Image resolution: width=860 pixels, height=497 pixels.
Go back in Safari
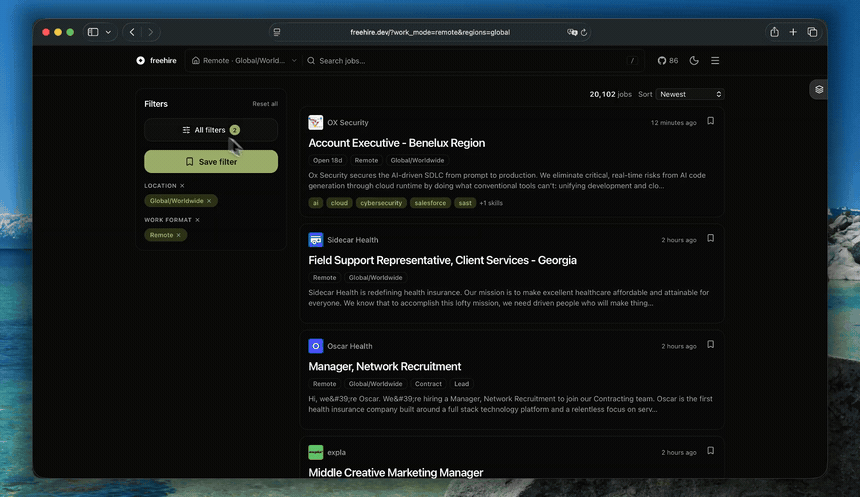pos(132,32)
